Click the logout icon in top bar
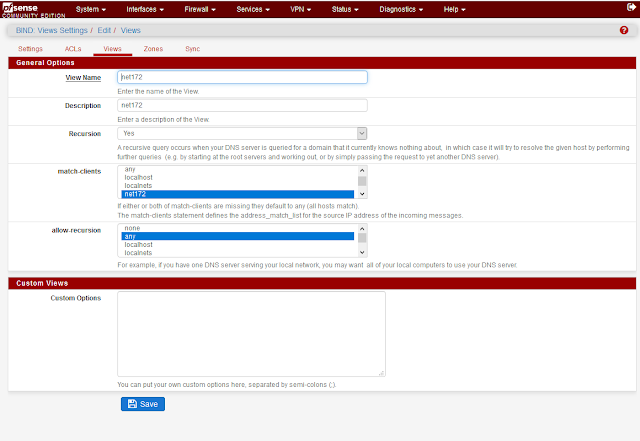 pyautogui.click(x=625, y=10)
